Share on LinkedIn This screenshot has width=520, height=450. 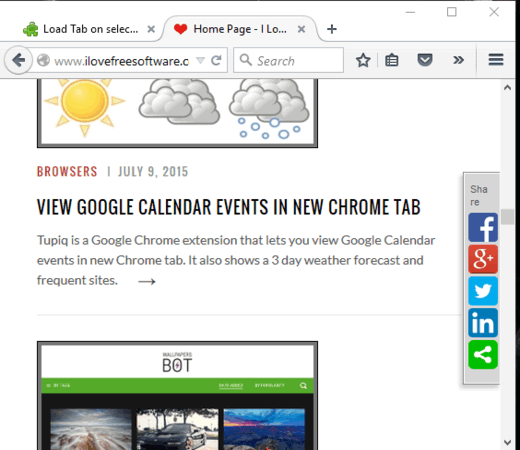[483, 323]
